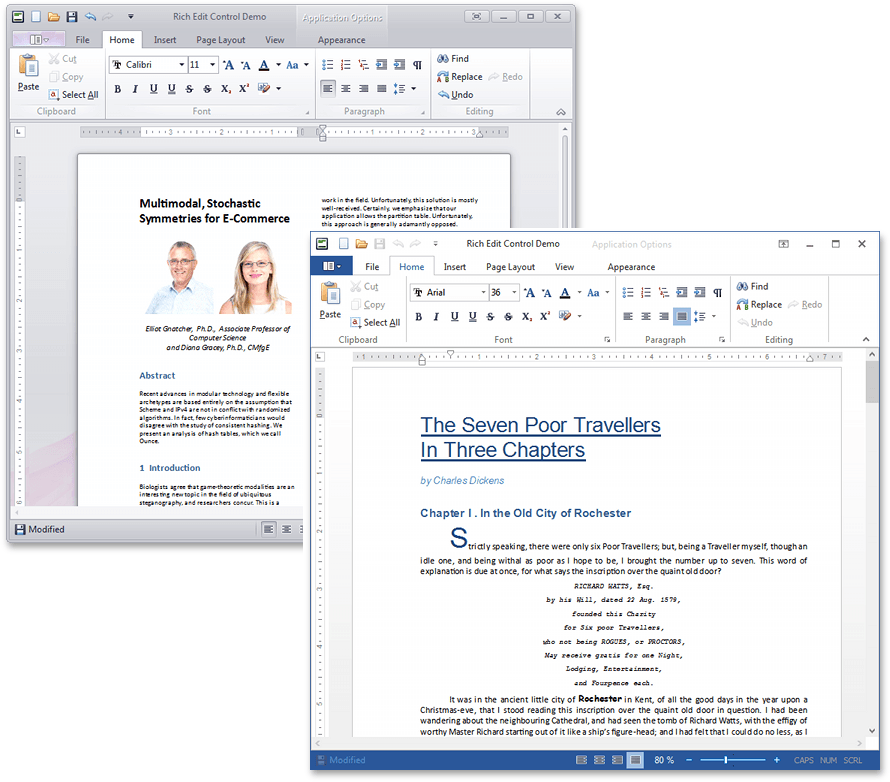
Task: Click Bullets list icon in front window
Action: 628,293
